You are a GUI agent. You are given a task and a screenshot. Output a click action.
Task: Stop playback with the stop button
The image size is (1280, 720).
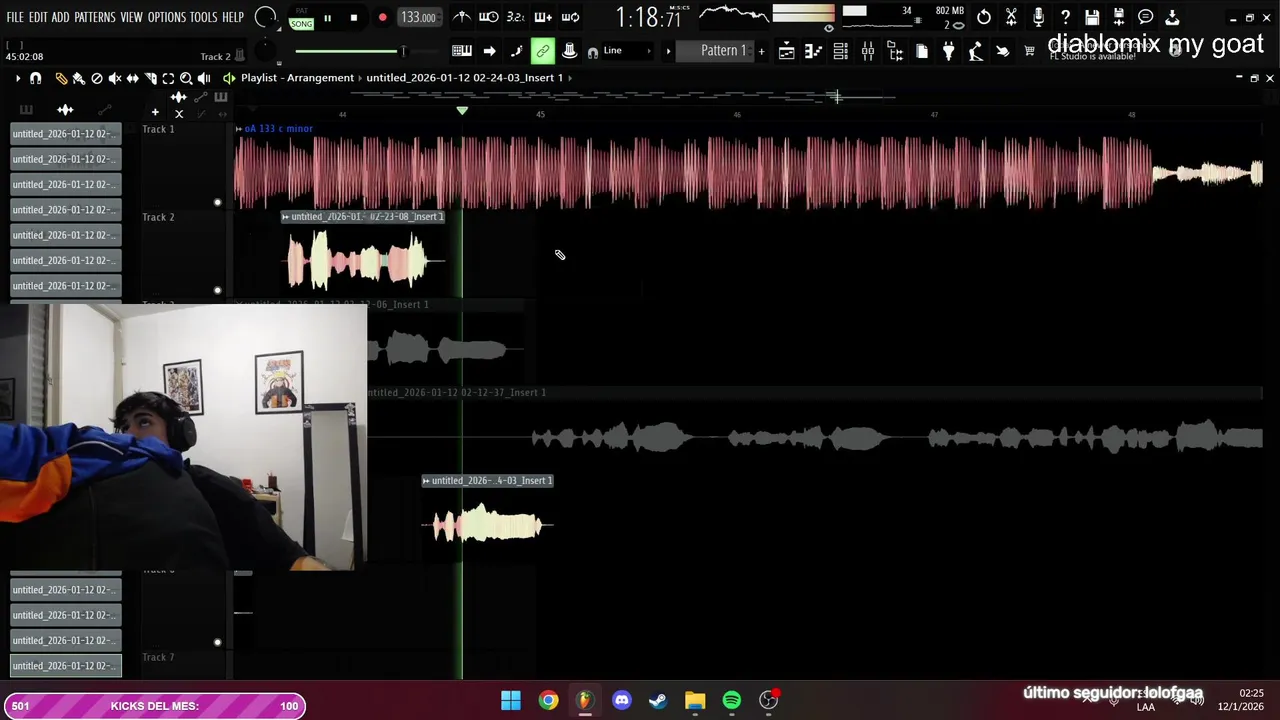click(354, 18)
